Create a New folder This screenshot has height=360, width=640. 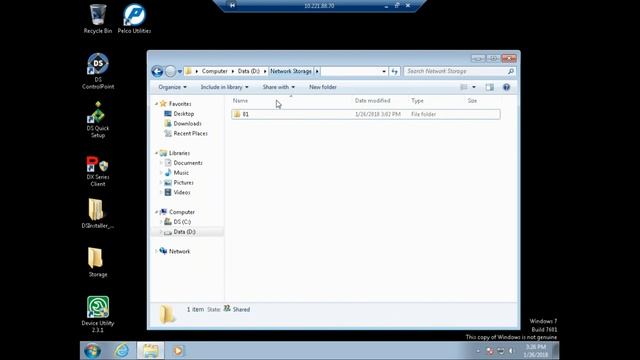[322, 87]
